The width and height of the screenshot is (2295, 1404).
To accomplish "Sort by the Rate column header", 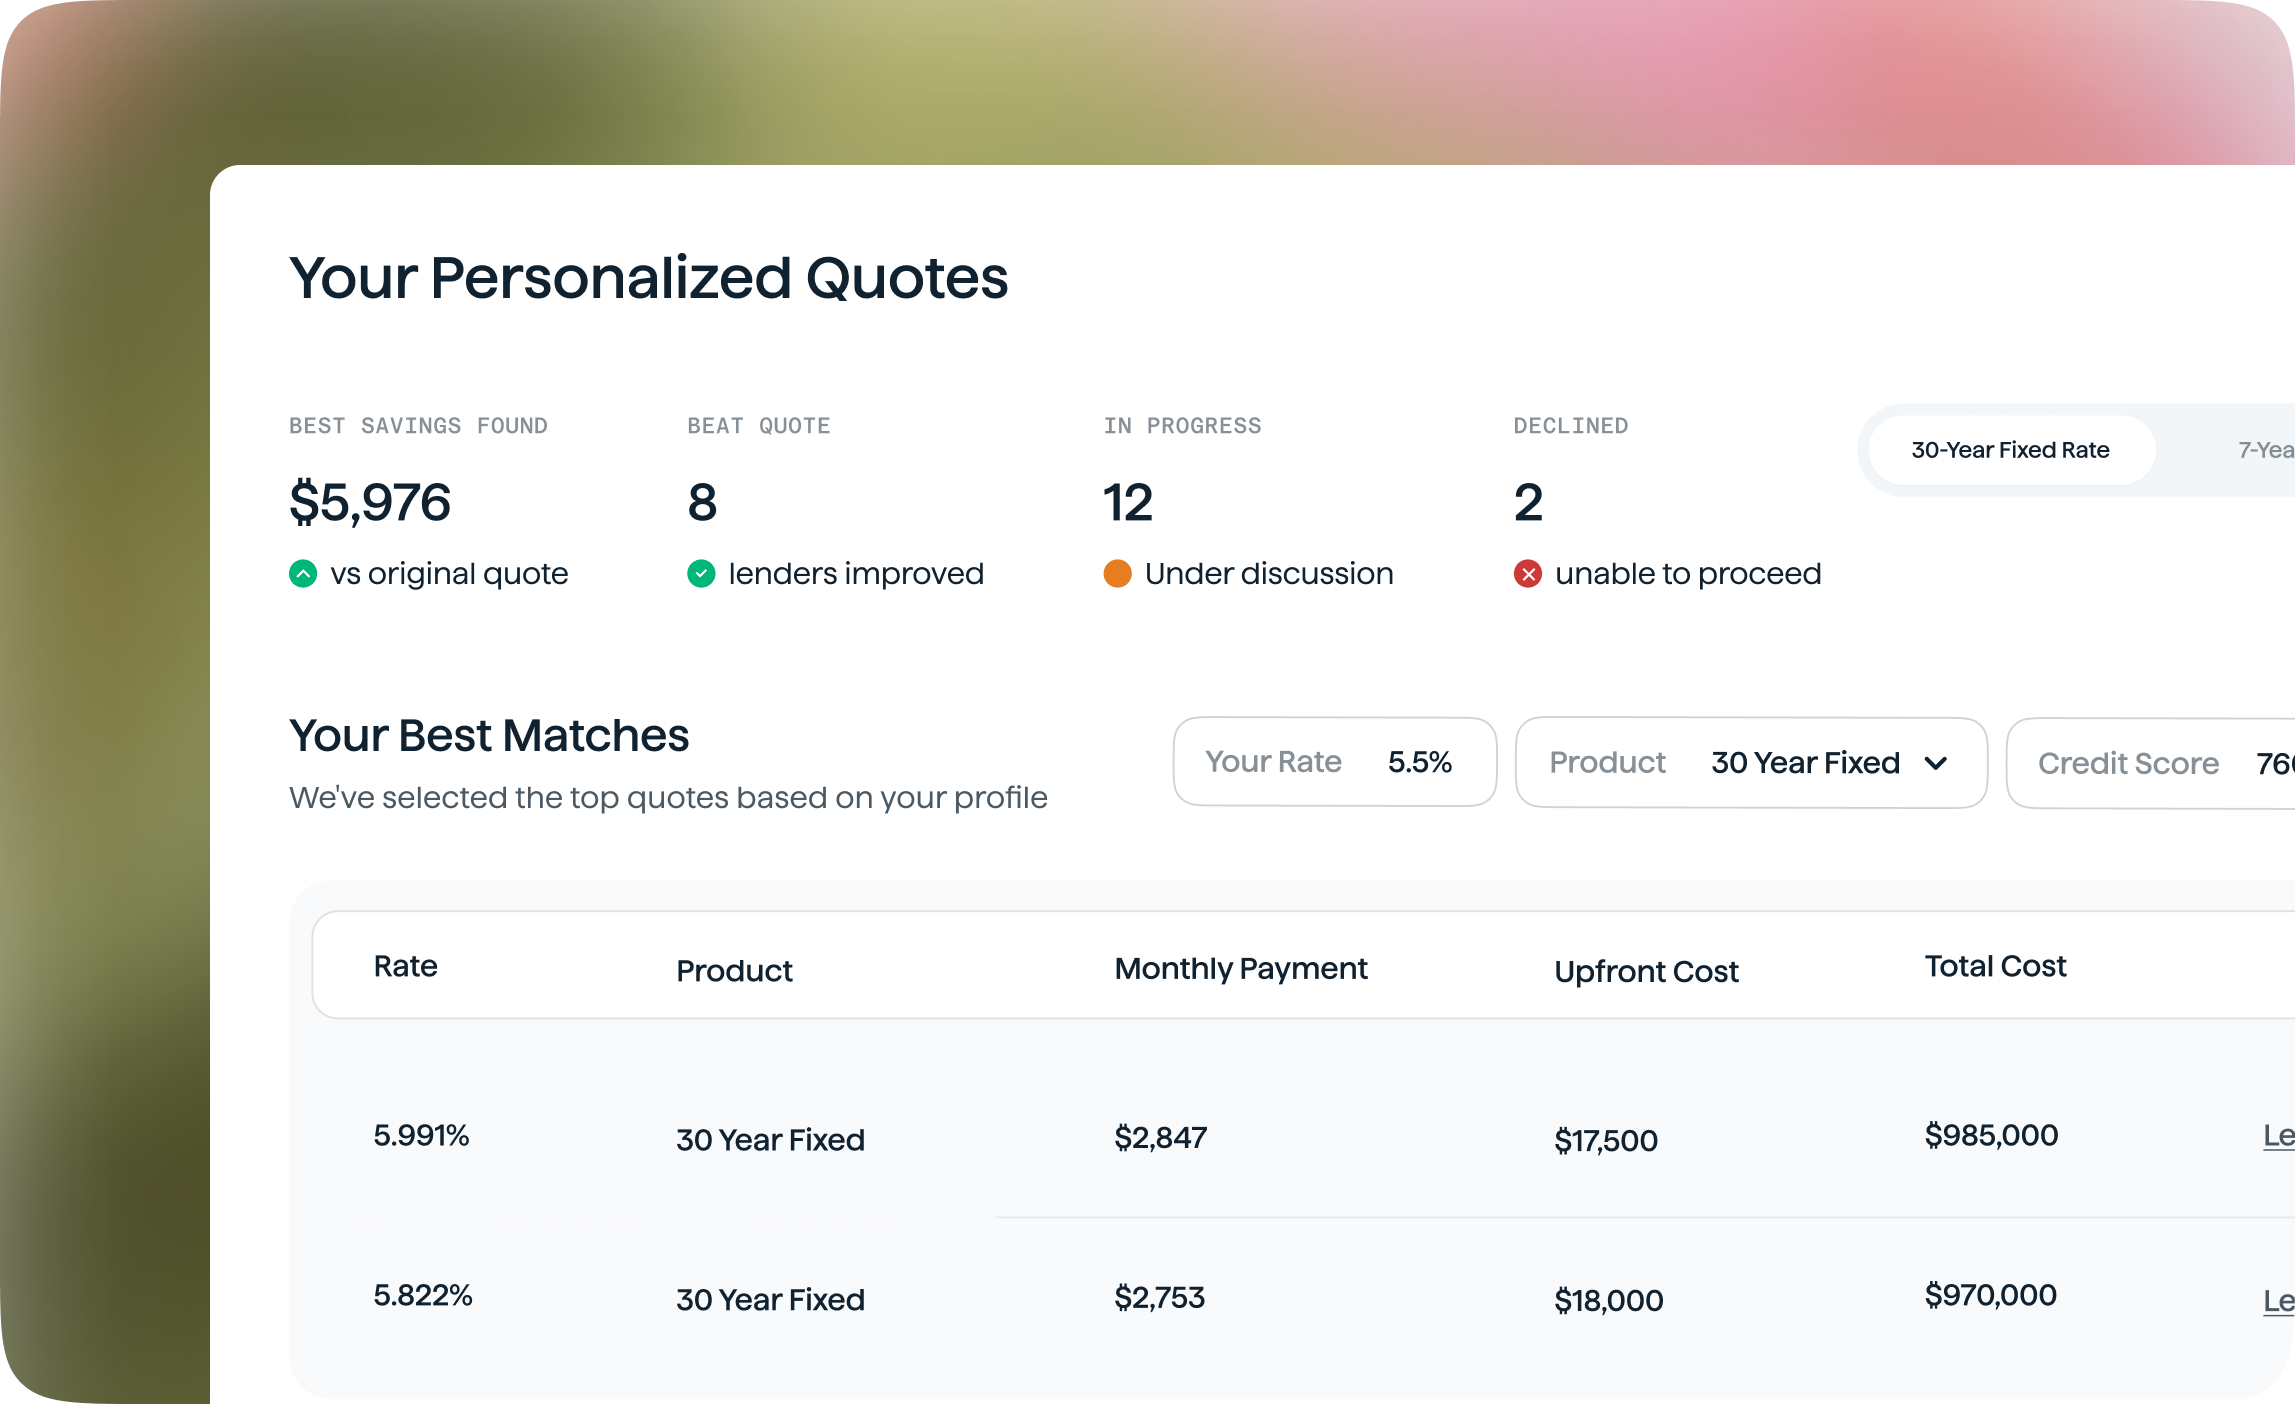I will pos(405,966).
